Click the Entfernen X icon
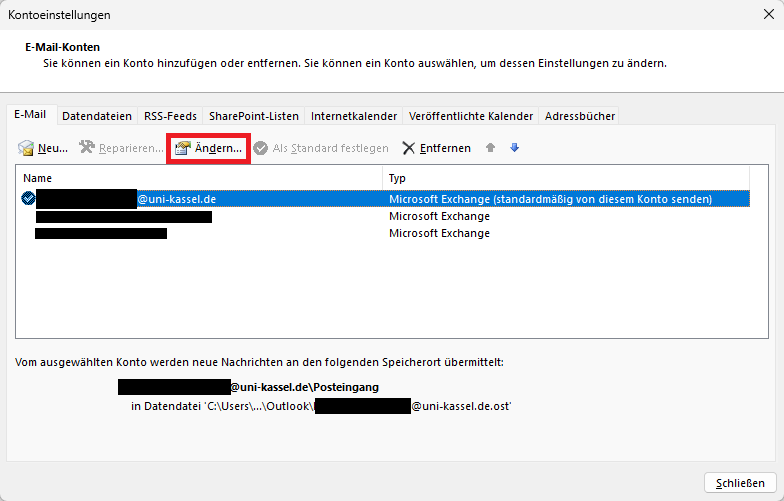This screenshot has width=784, height=501. (x=408, y=148)
